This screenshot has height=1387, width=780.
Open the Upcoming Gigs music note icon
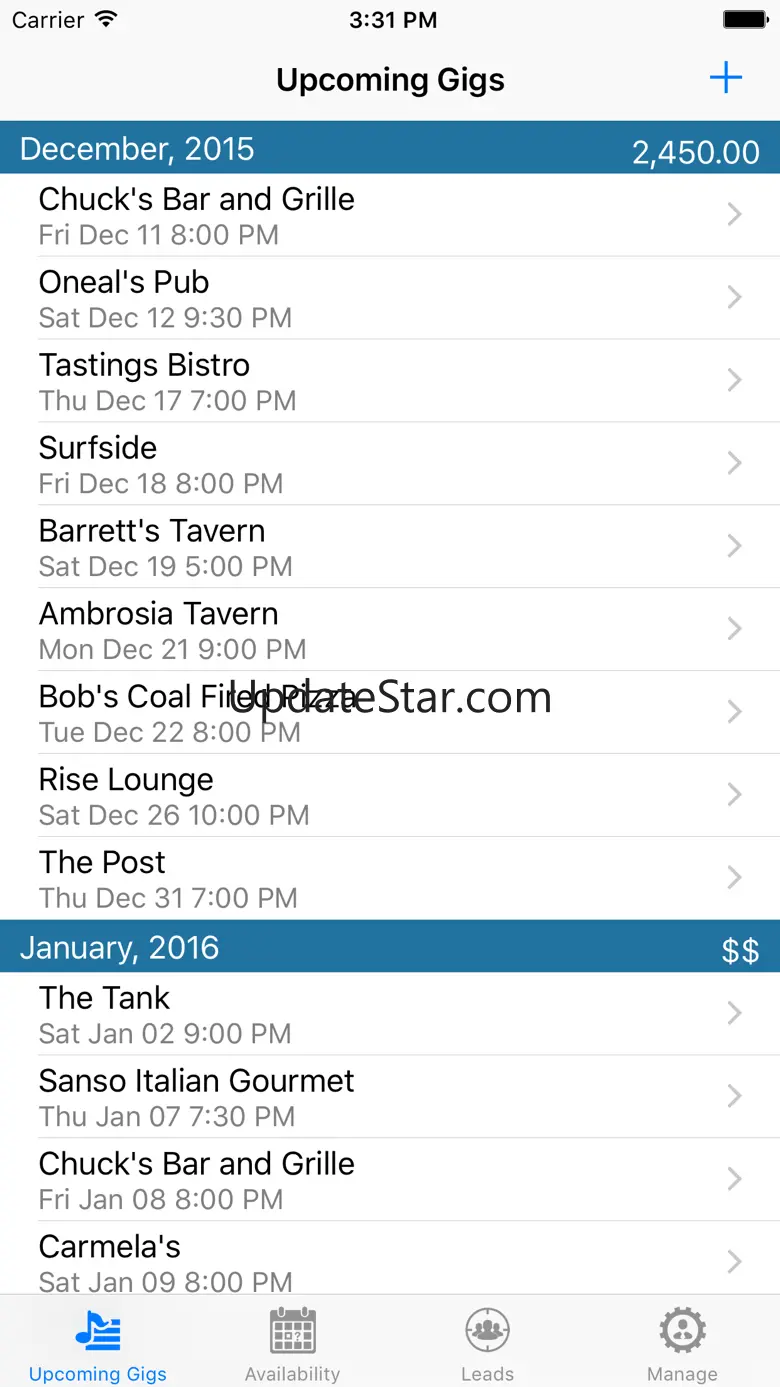[98, 1331]
